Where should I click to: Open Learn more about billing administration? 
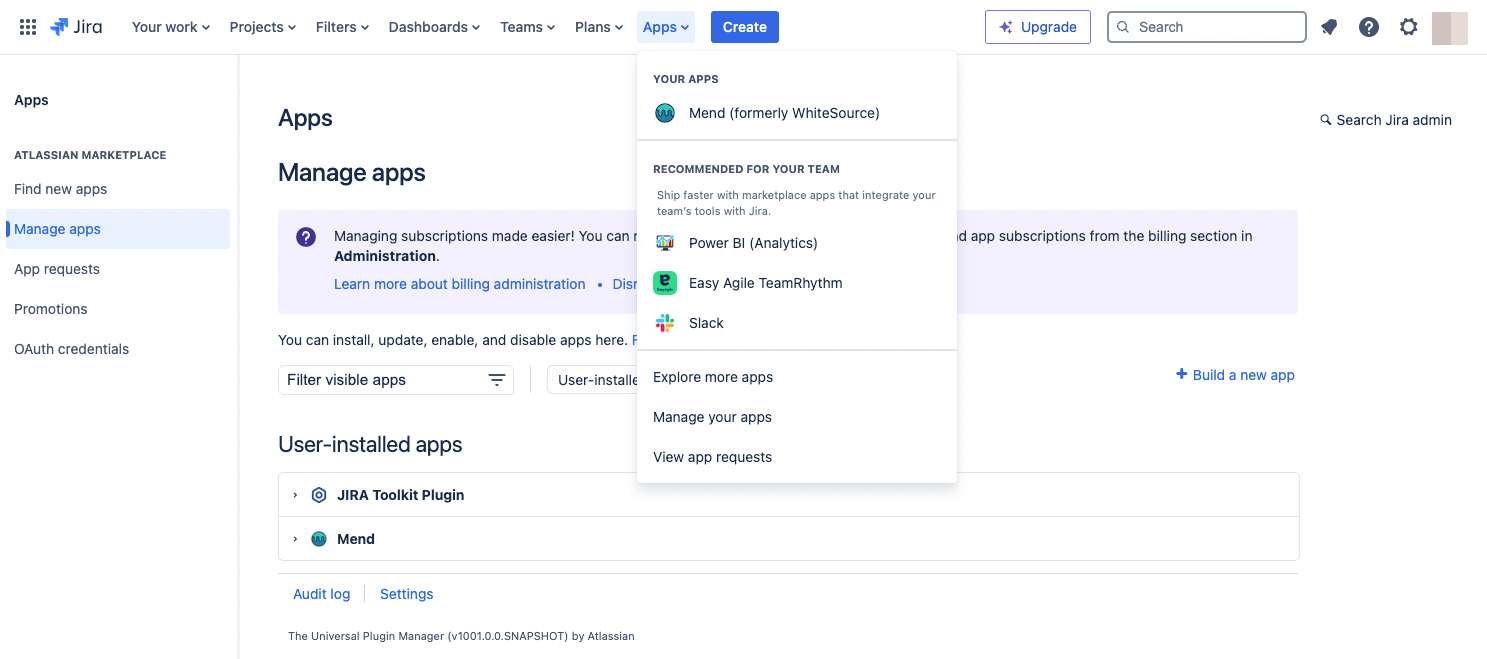point(459,284)
